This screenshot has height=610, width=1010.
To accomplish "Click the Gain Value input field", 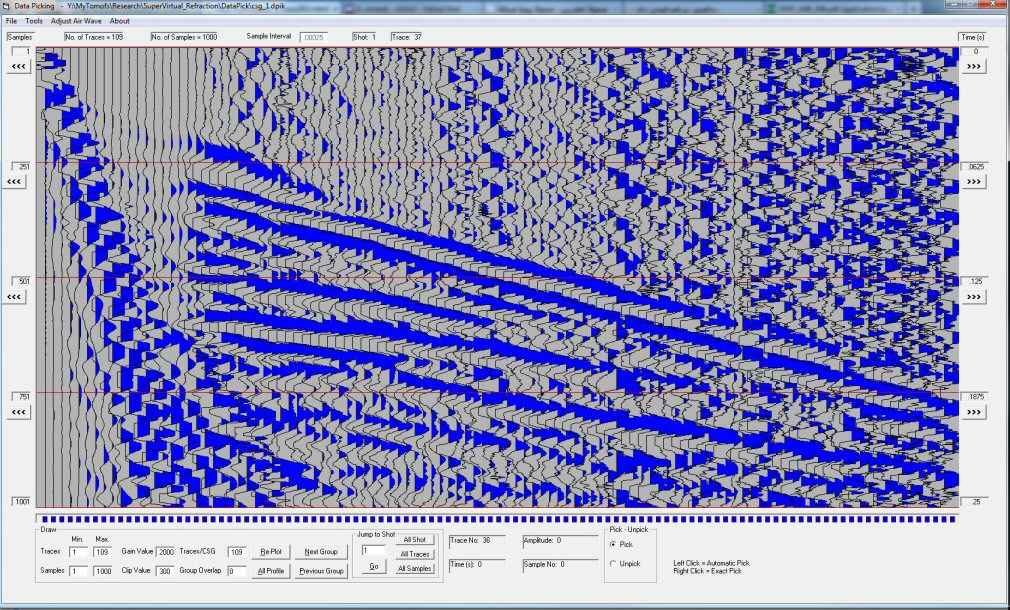I will [165, 552].
